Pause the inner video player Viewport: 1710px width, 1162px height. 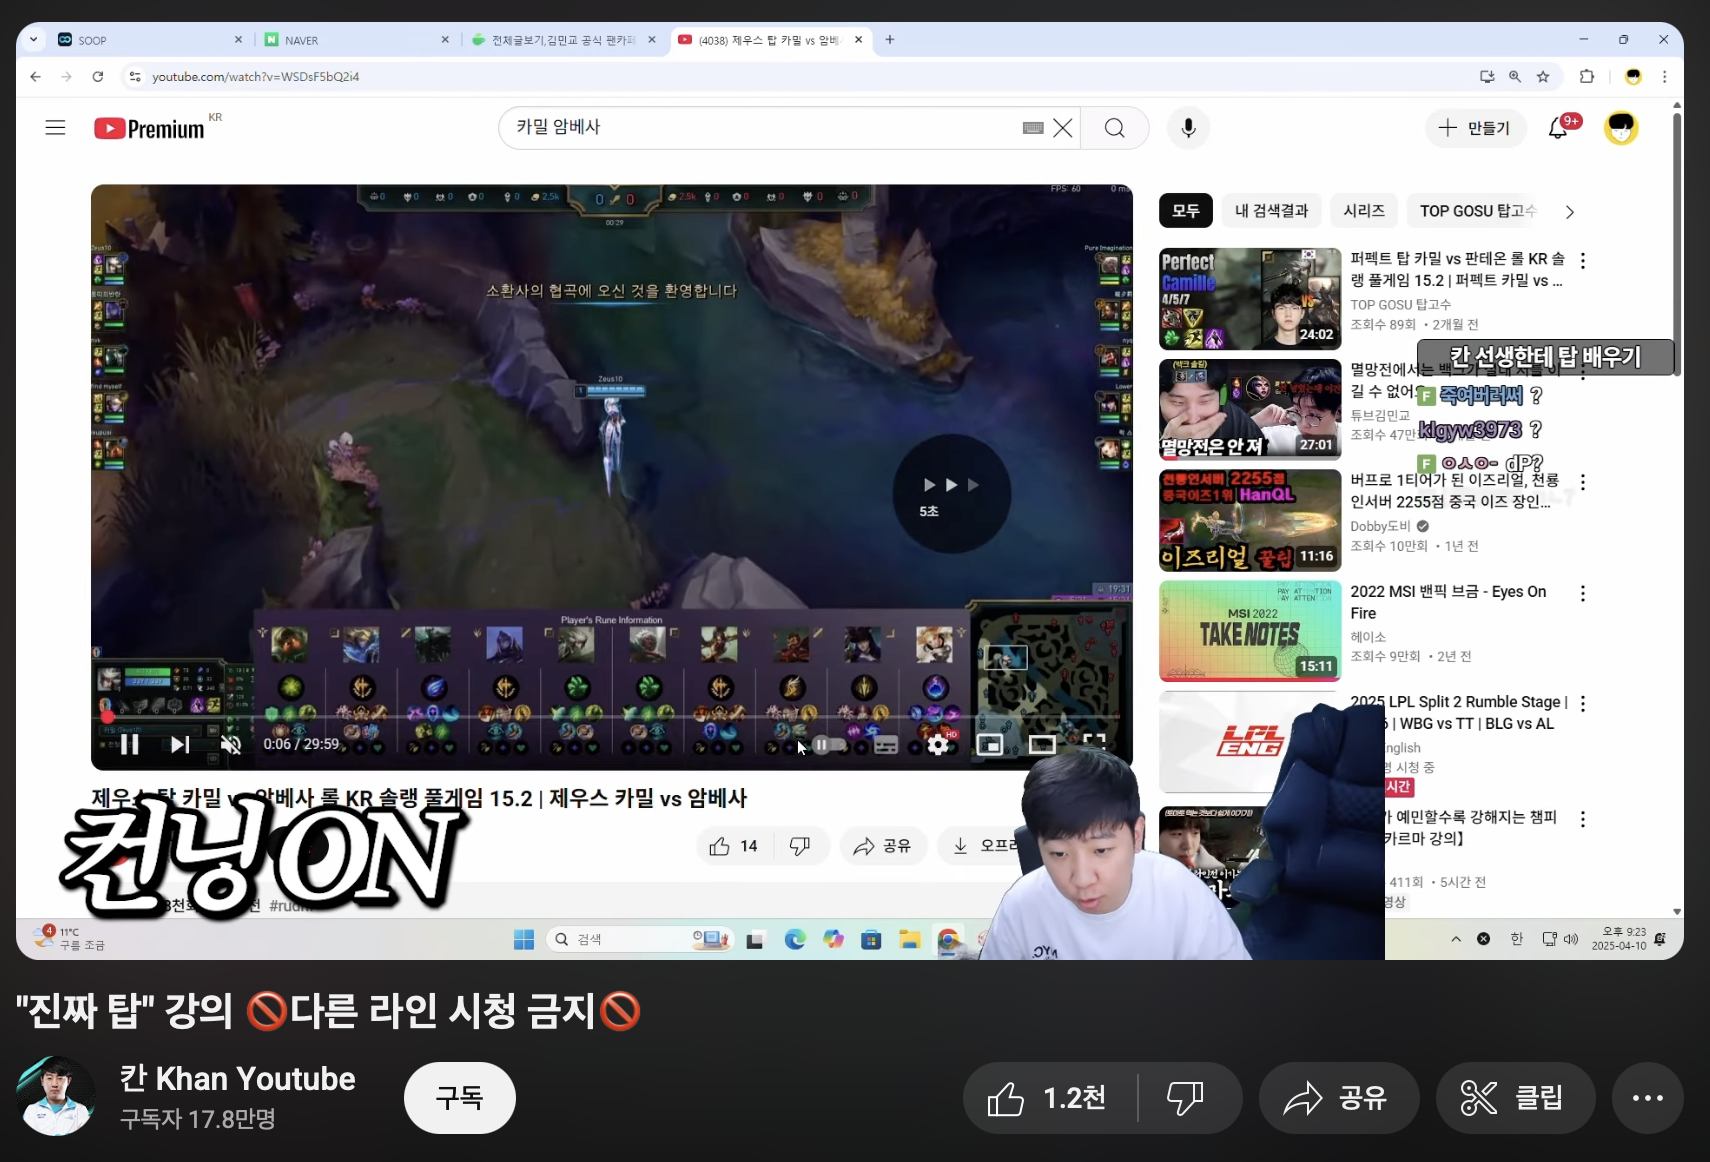coord(130,745)
